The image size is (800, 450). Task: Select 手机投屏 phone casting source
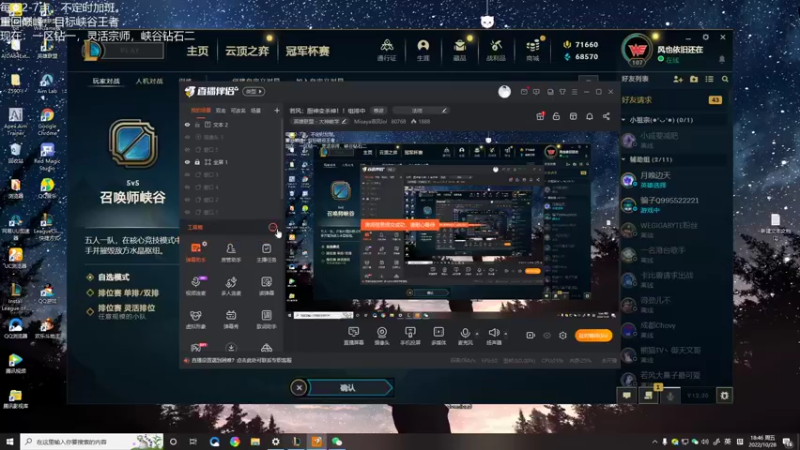point(410,336)
